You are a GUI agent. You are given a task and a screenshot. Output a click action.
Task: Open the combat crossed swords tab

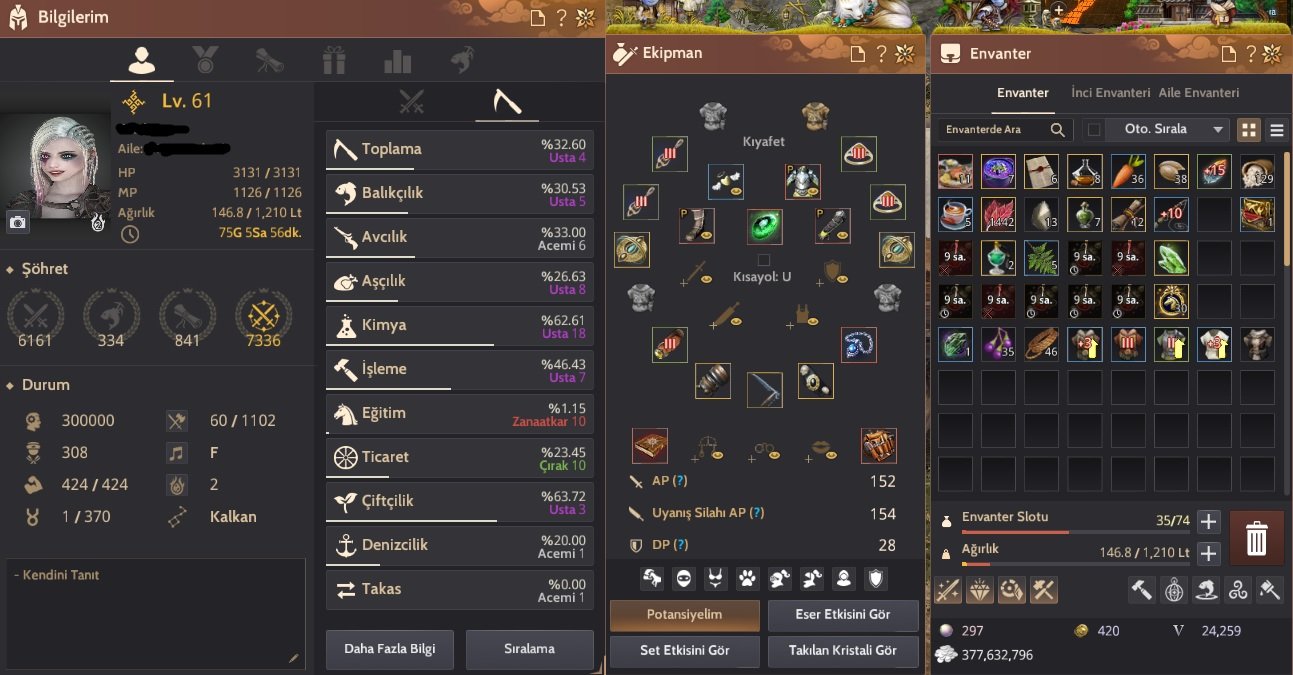(412, 102)
